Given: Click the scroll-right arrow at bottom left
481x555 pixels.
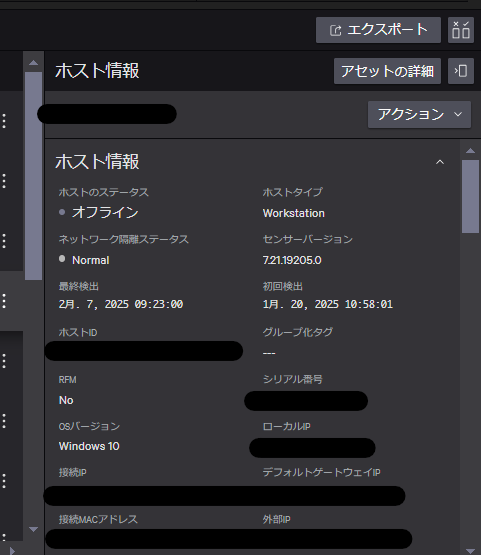Looking at the screenshot, I should [x=12, y=551].
